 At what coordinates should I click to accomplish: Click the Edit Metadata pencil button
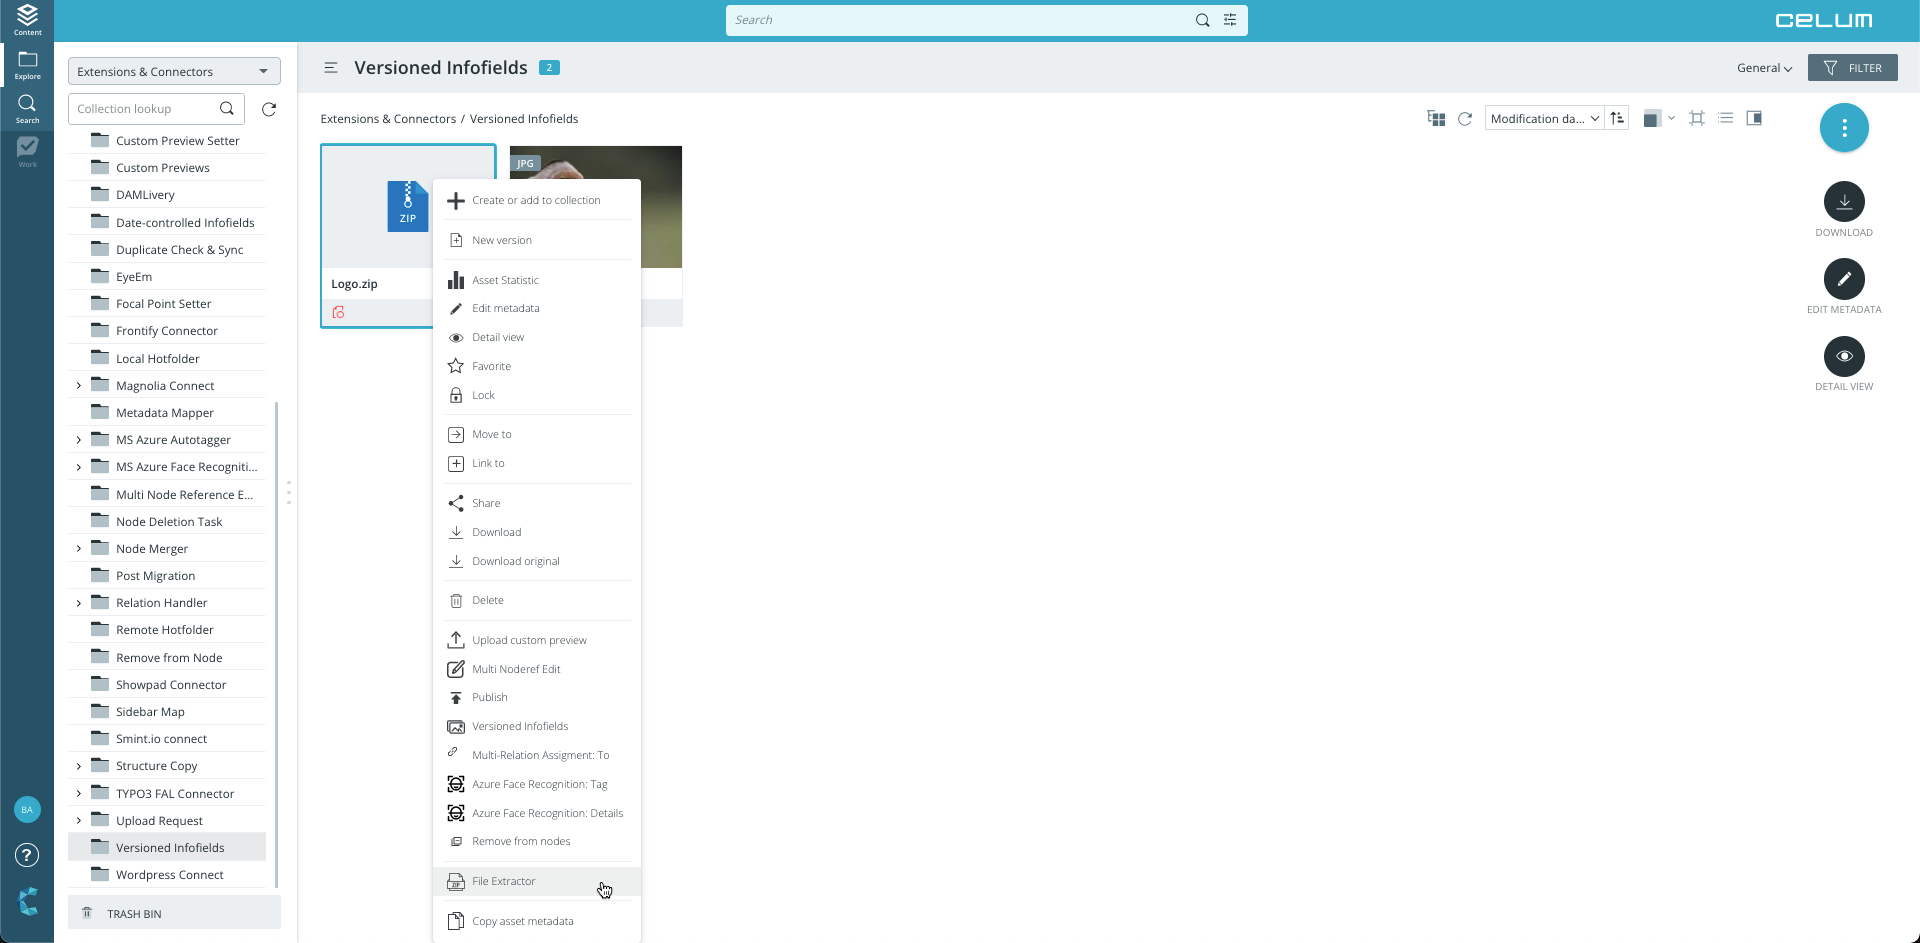1844,279
